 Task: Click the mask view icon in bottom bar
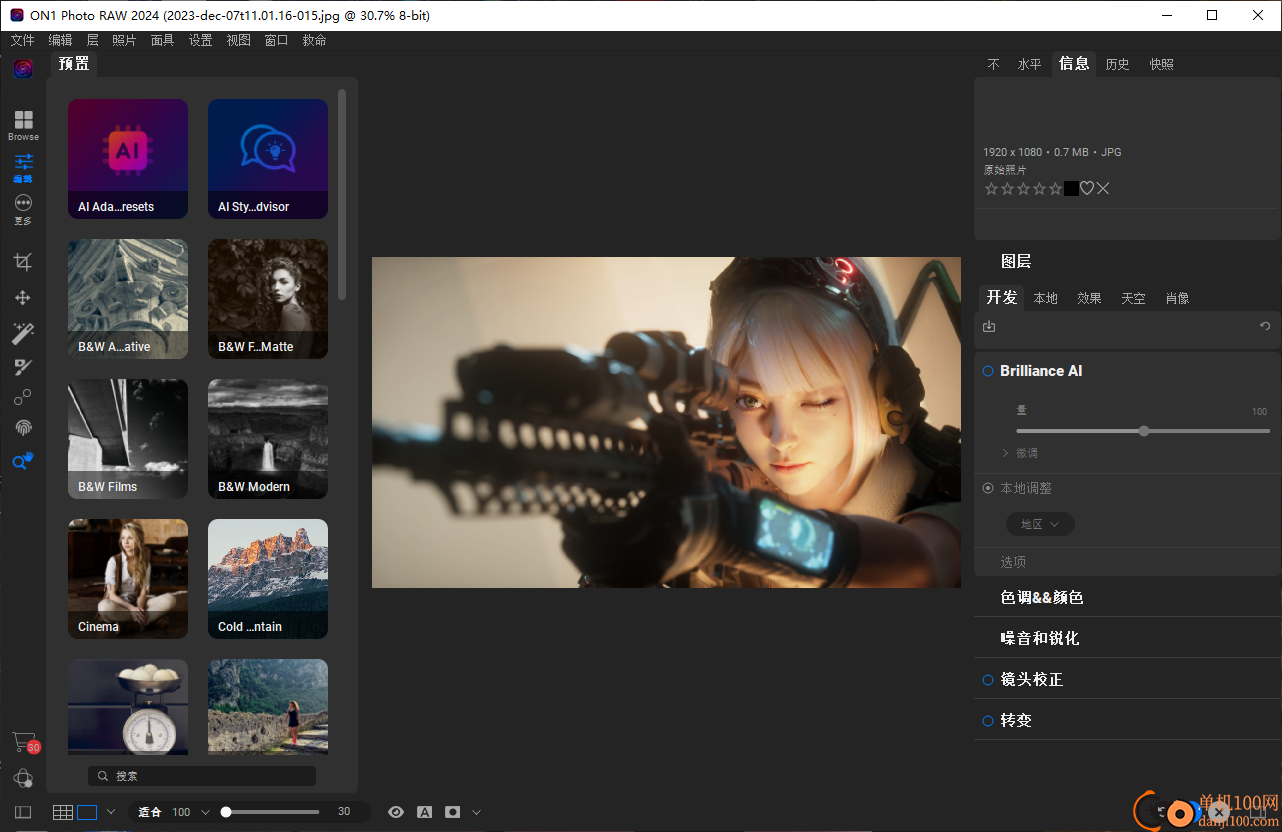453,812
